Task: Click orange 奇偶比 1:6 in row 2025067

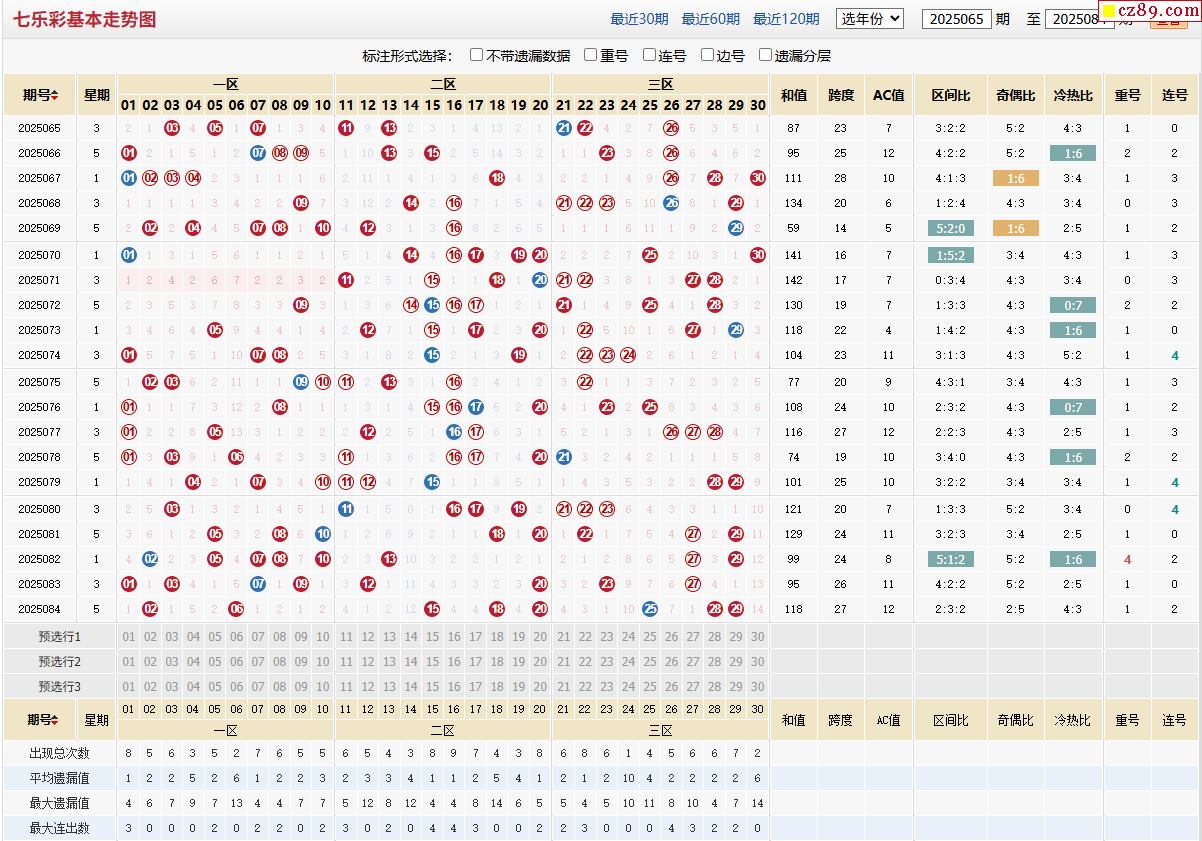Action: pos(1016,178)
